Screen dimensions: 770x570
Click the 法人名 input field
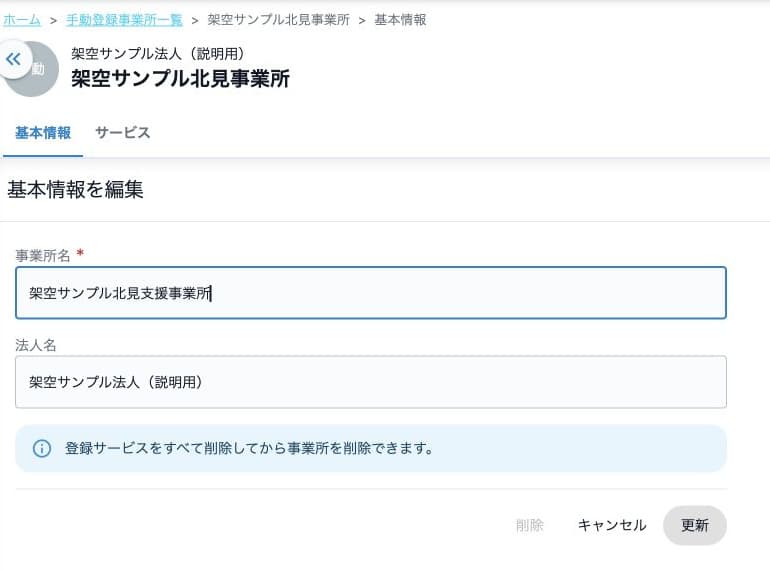coord(371,382)
